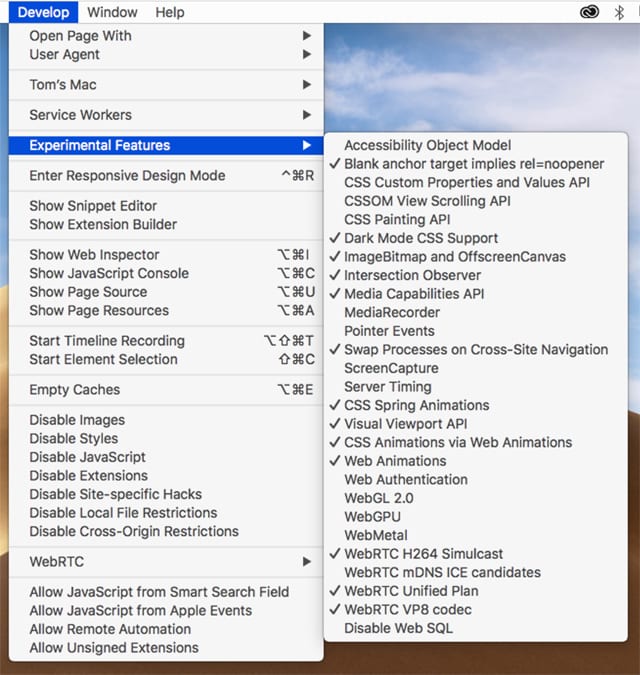Toggle CSS Spring Animations off
Viewport: 640px width, 675px height.
point(416,405)
